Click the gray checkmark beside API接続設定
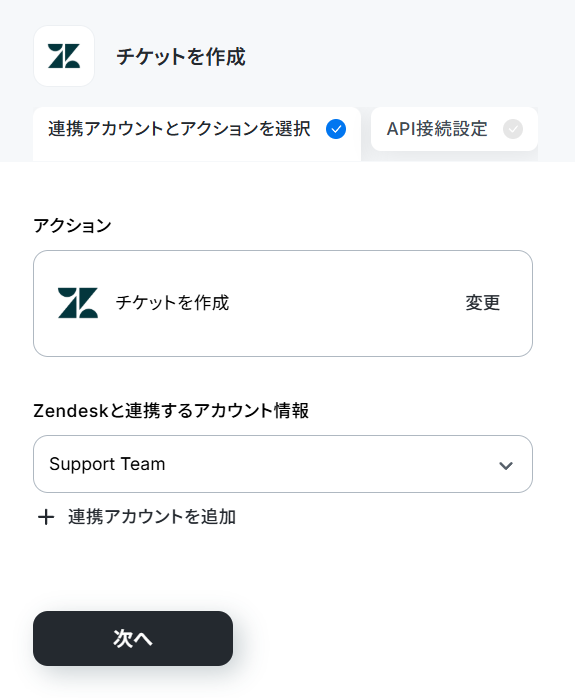This screenshot has width=575, height=698. 513,129
